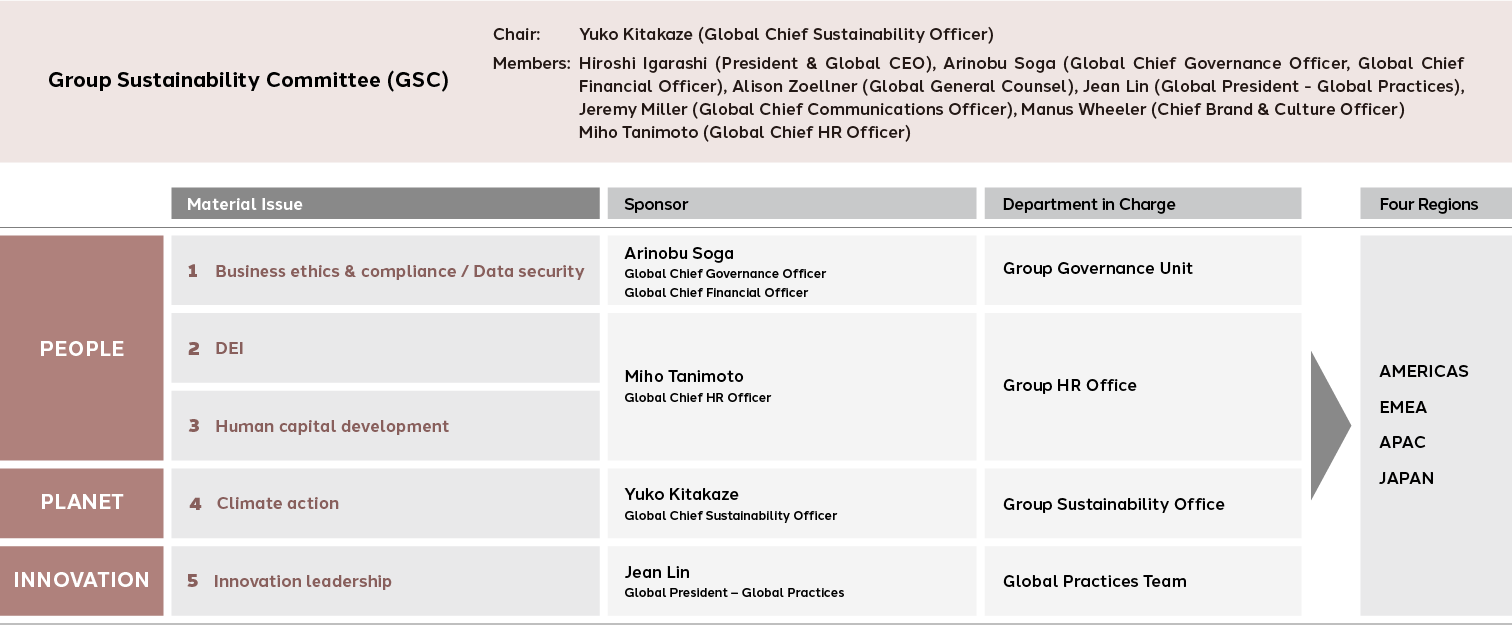The image size is (1512, 625).
Task: Click sponsor Jean Lin in table
Action: coord(657,572)
